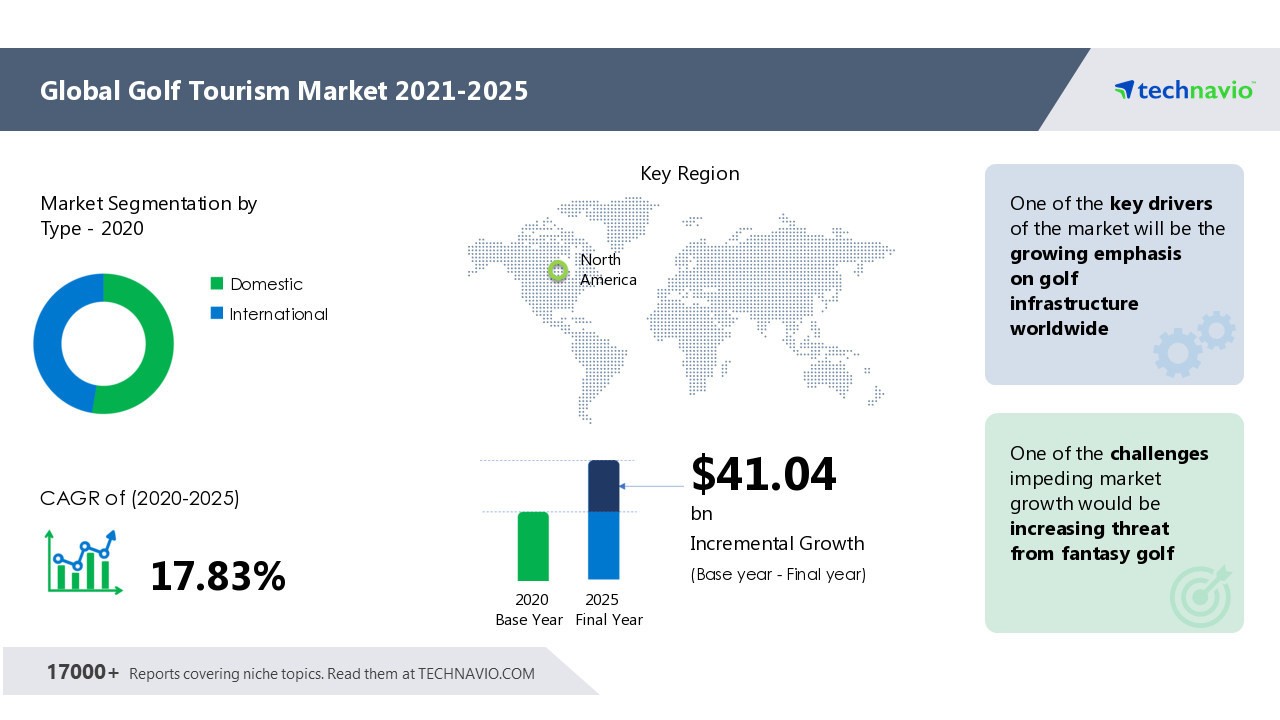Click the Global Golf Tourism Market title
1280x720 pixels.
tap(284, 91)
